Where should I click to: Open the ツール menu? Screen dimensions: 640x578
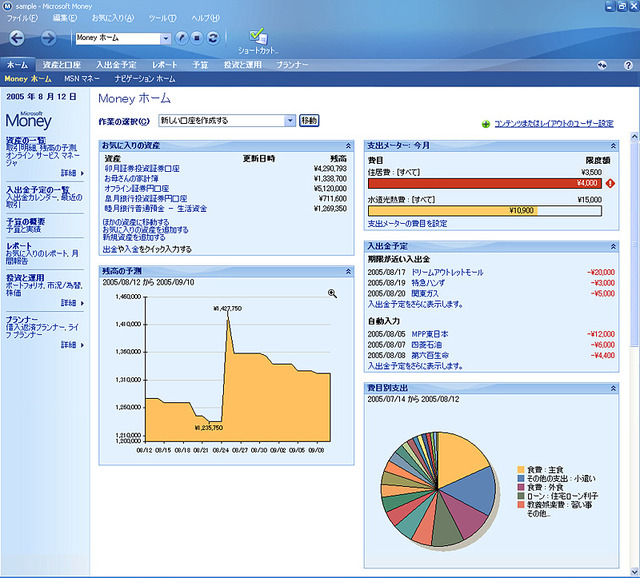pyautogui.click(x=162, y=18)
